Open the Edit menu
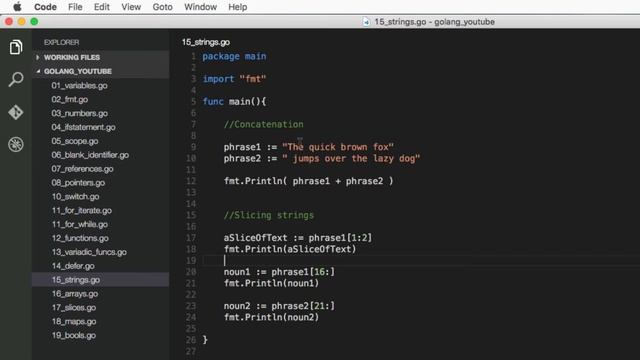640x360 pixels. (x=102, y=7)
